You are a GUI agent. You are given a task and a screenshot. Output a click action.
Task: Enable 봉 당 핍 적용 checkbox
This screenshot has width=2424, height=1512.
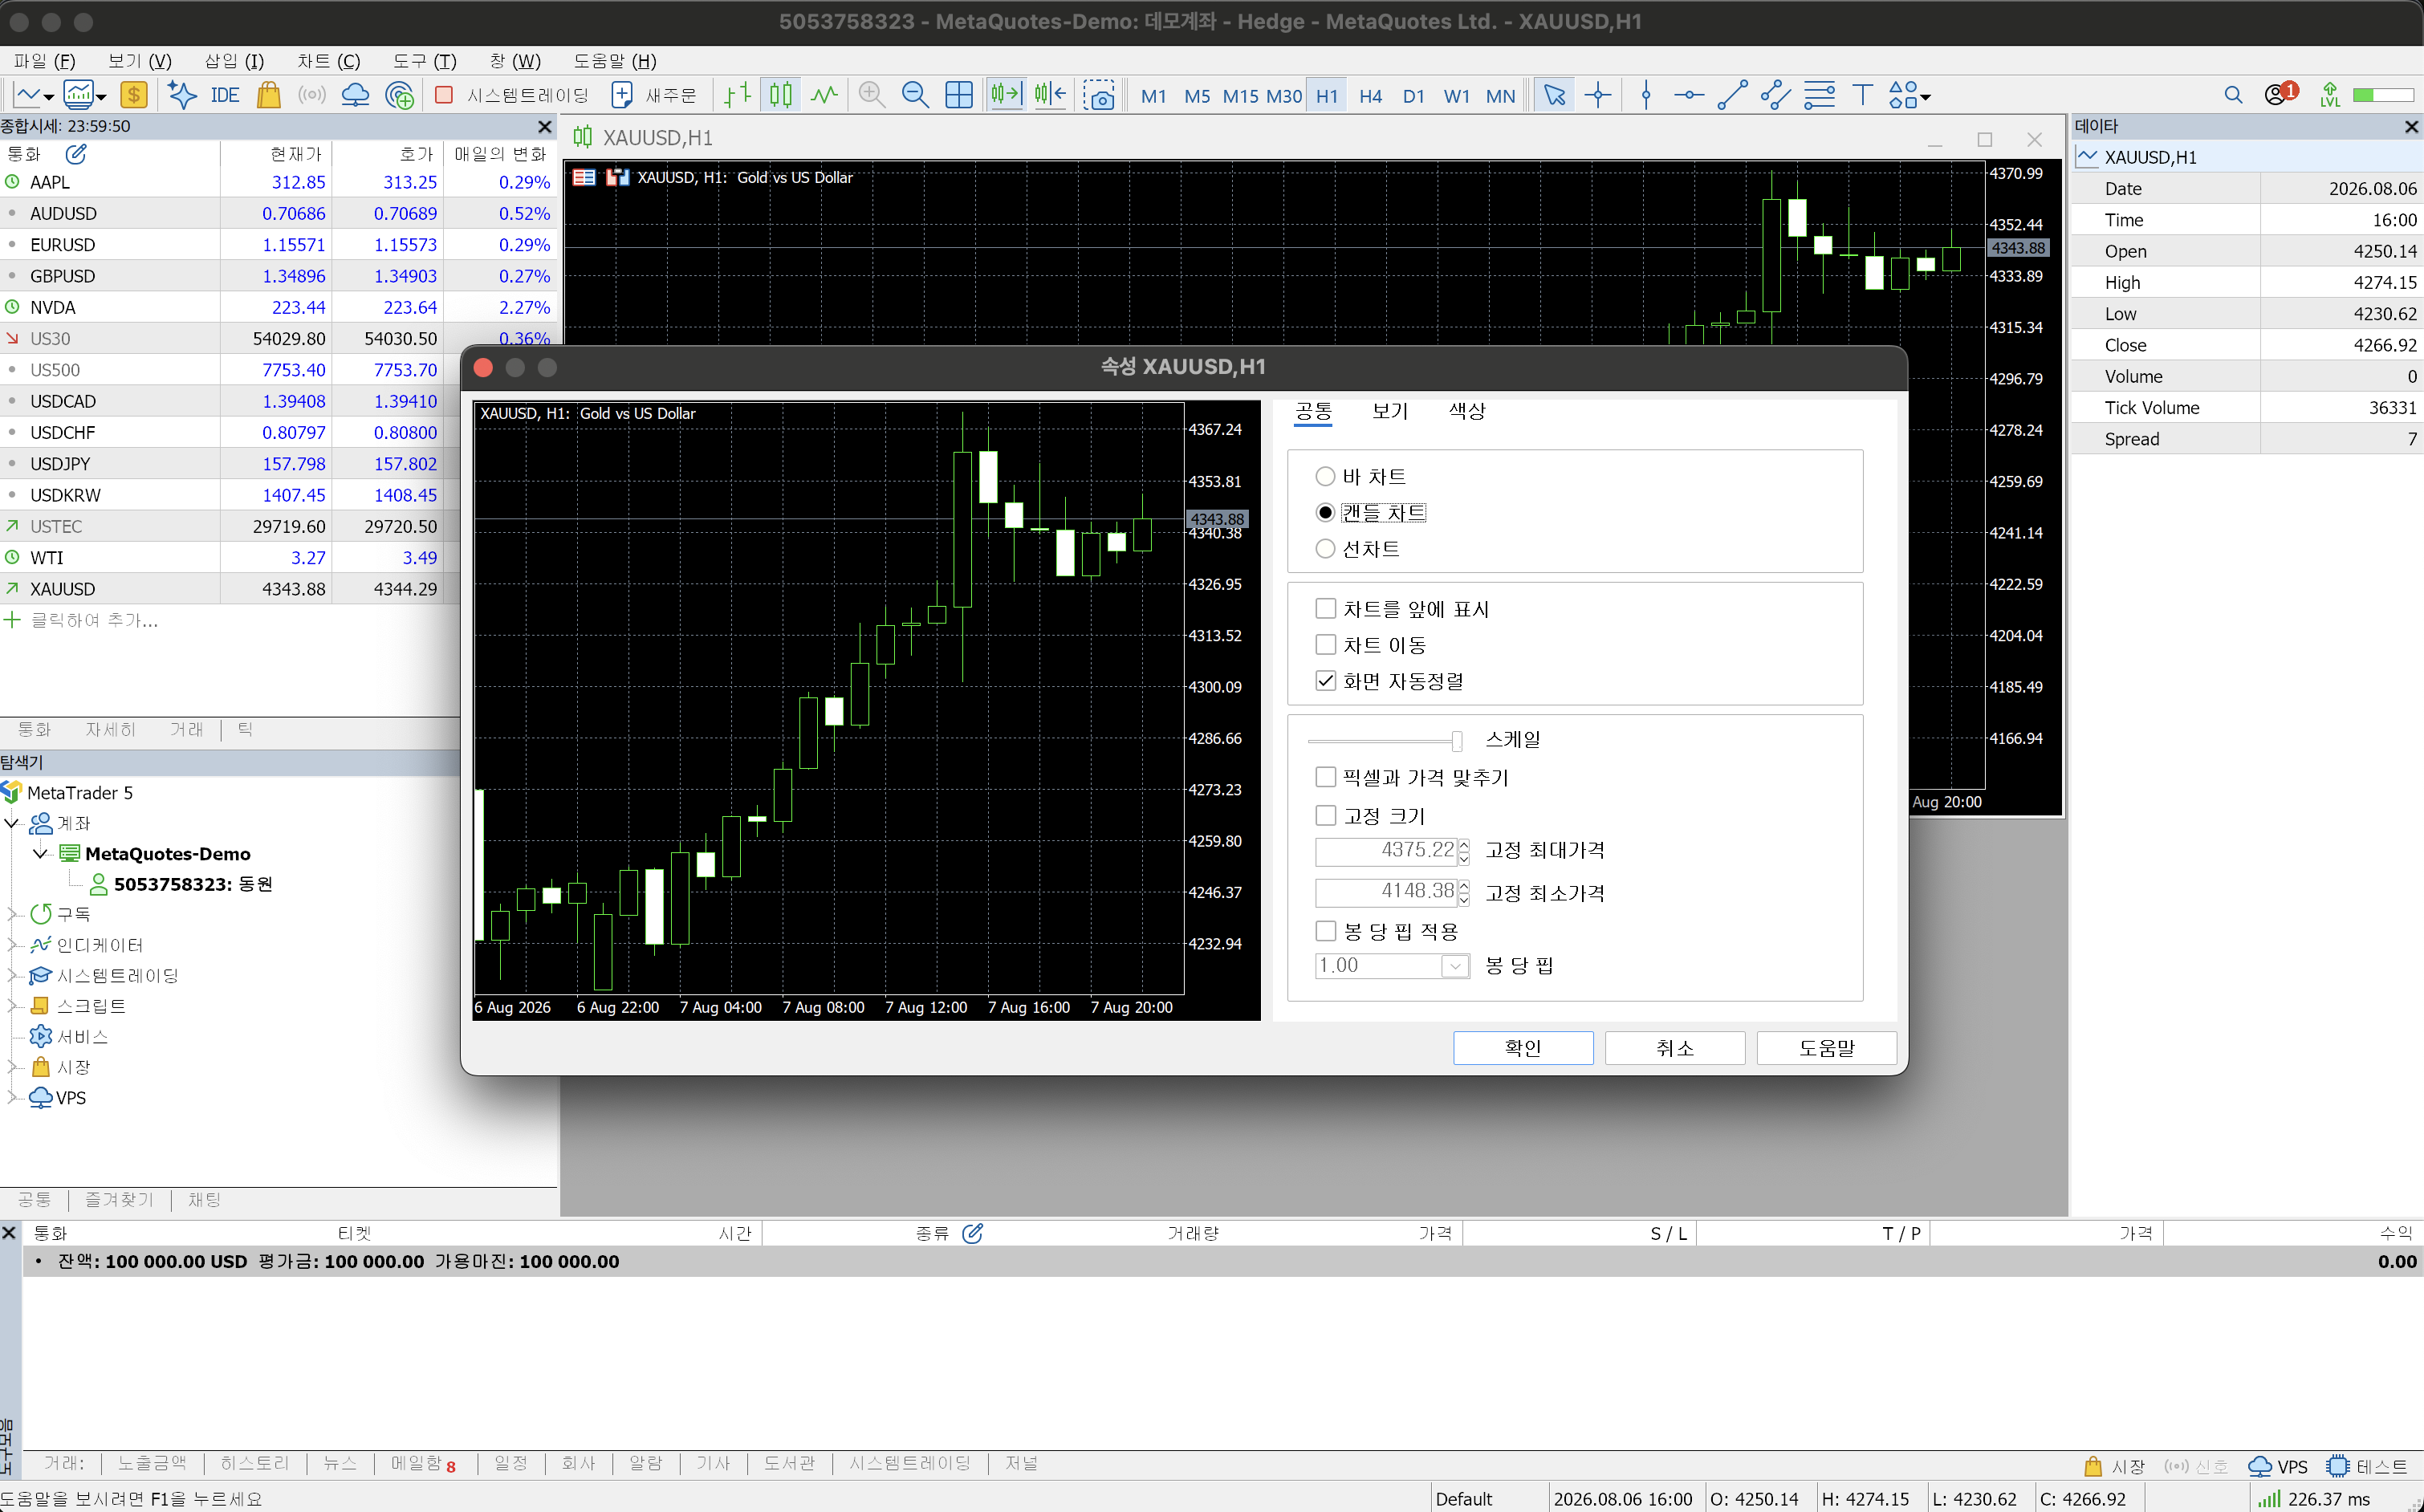coord(1326,931)
